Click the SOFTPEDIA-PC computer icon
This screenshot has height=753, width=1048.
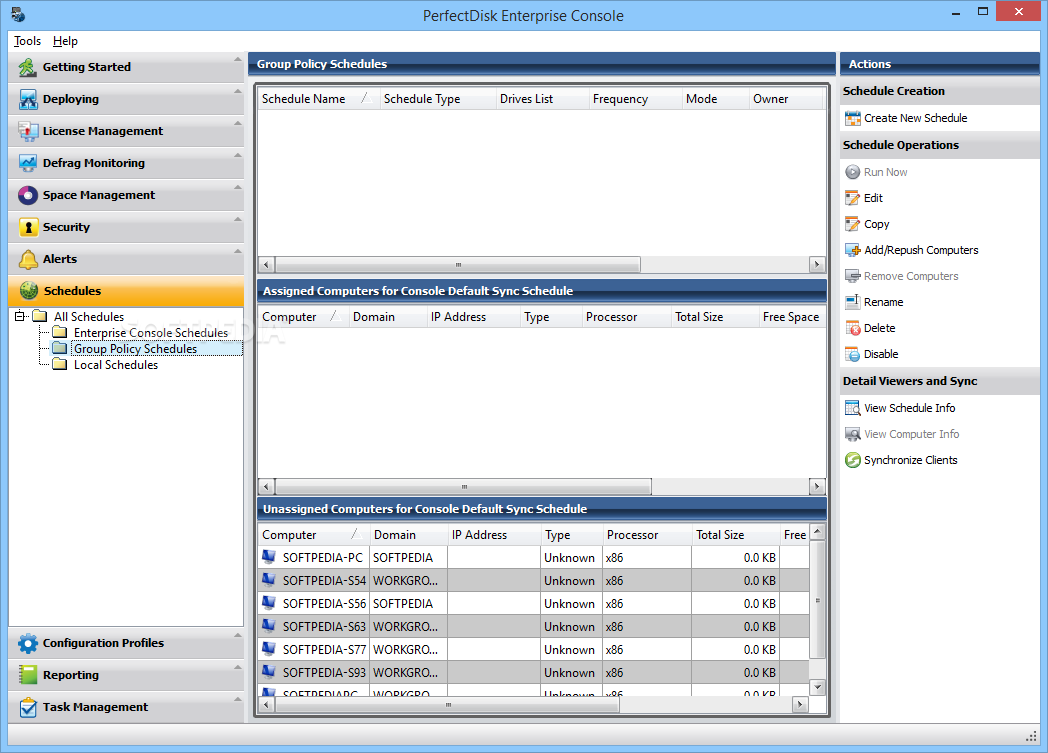point(269,557)
